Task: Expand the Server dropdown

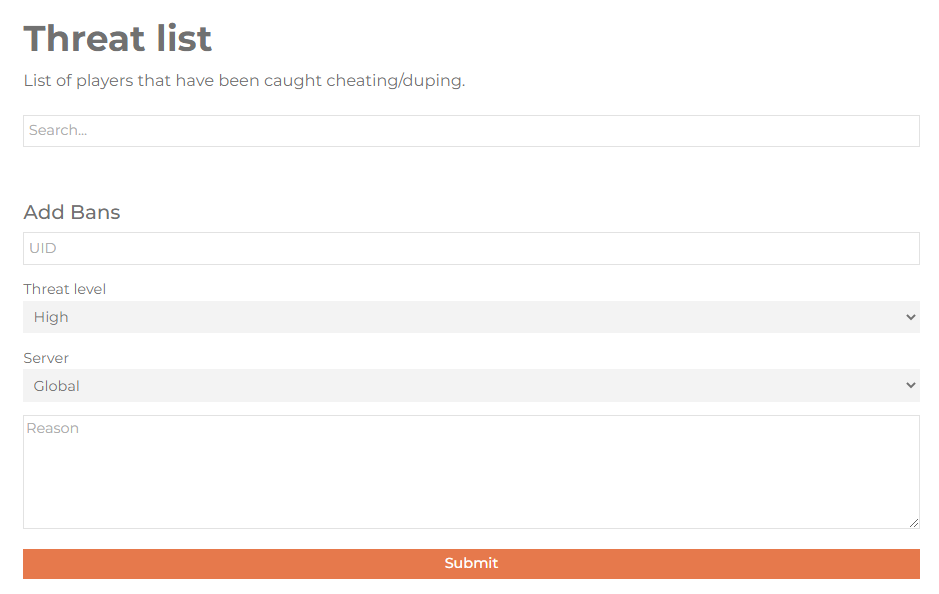Action: click(x=470, y=386)
